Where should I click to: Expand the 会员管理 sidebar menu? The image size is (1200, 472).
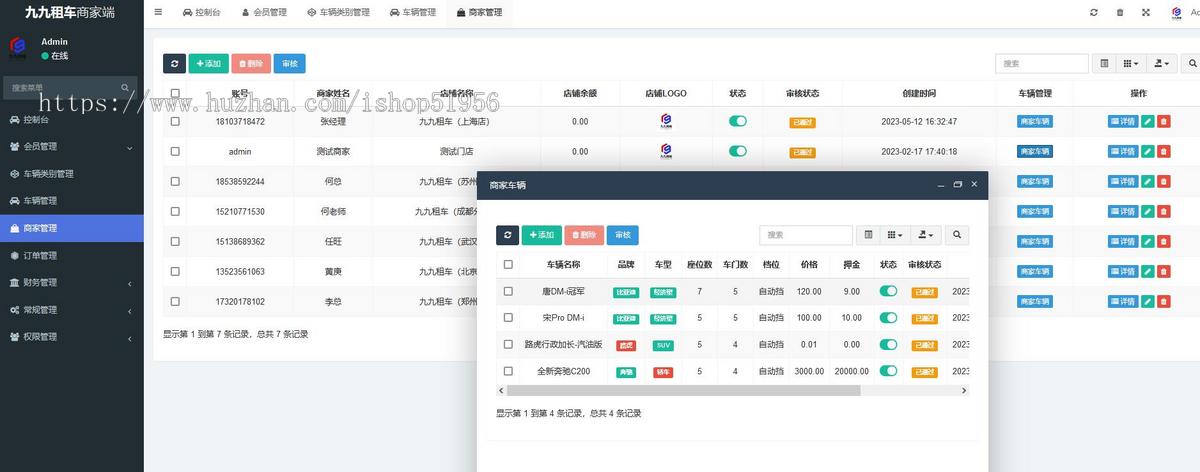tap(71, 147)
